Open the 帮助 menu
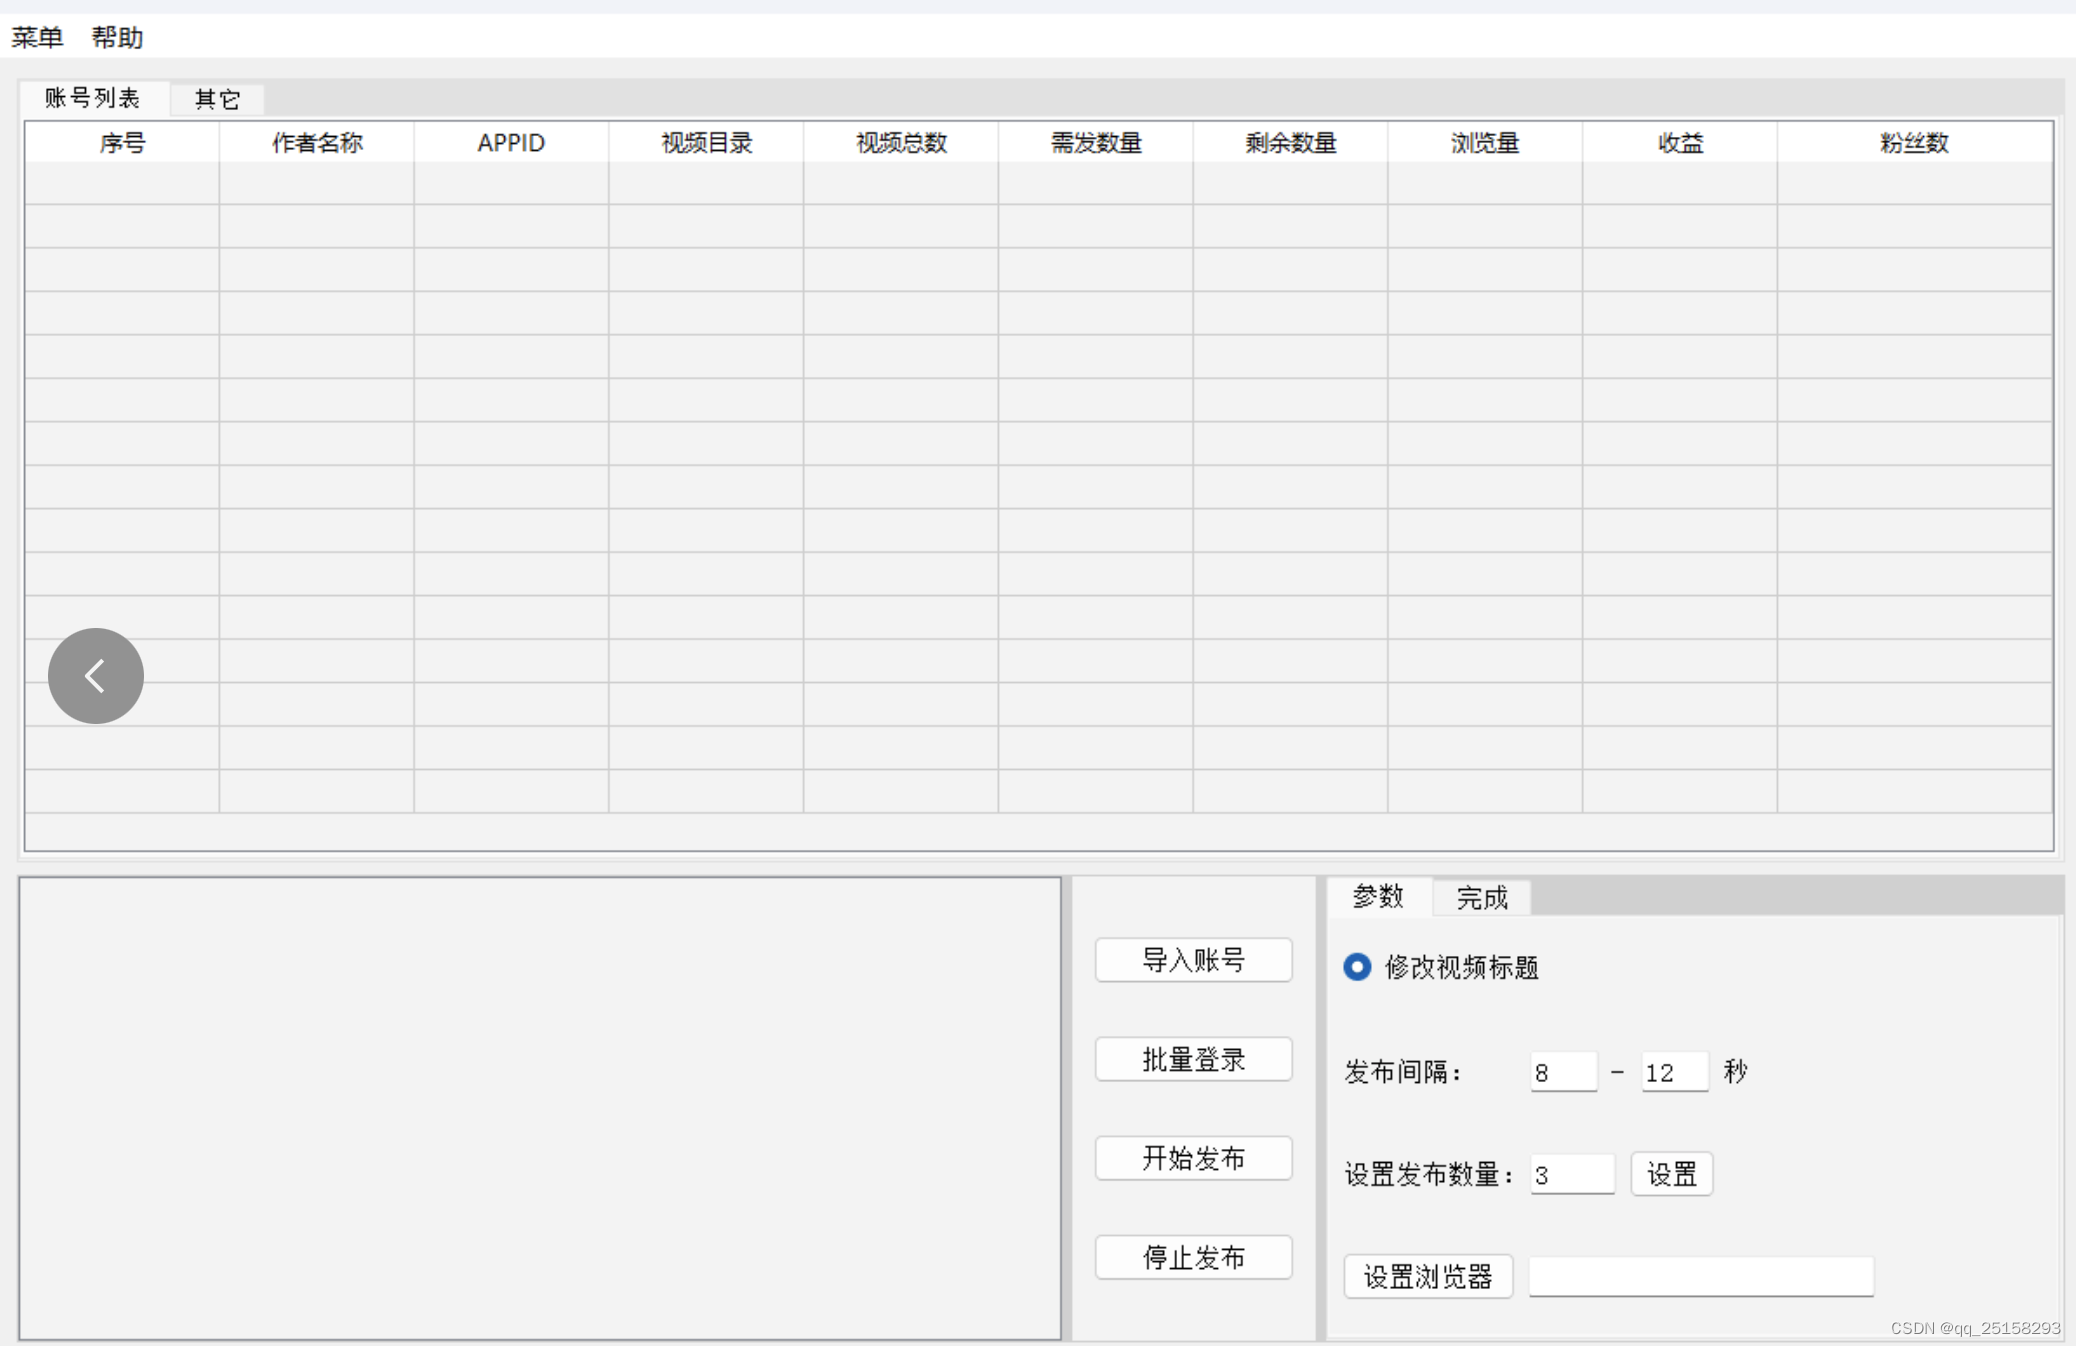Screen dimensions: 2076x1346 point(117,38)
